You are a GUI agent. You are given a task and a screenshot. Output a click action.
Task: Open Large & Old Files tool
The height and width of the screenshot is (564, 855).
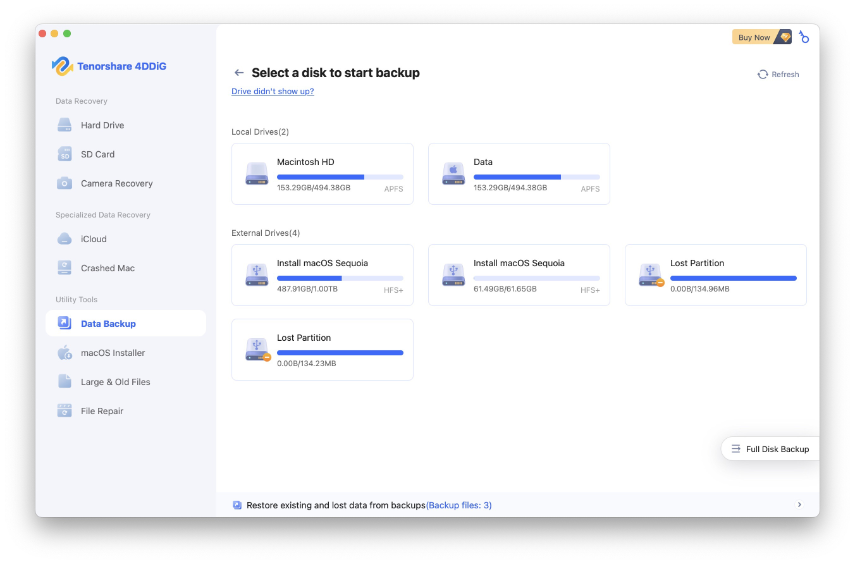point(125,382)
